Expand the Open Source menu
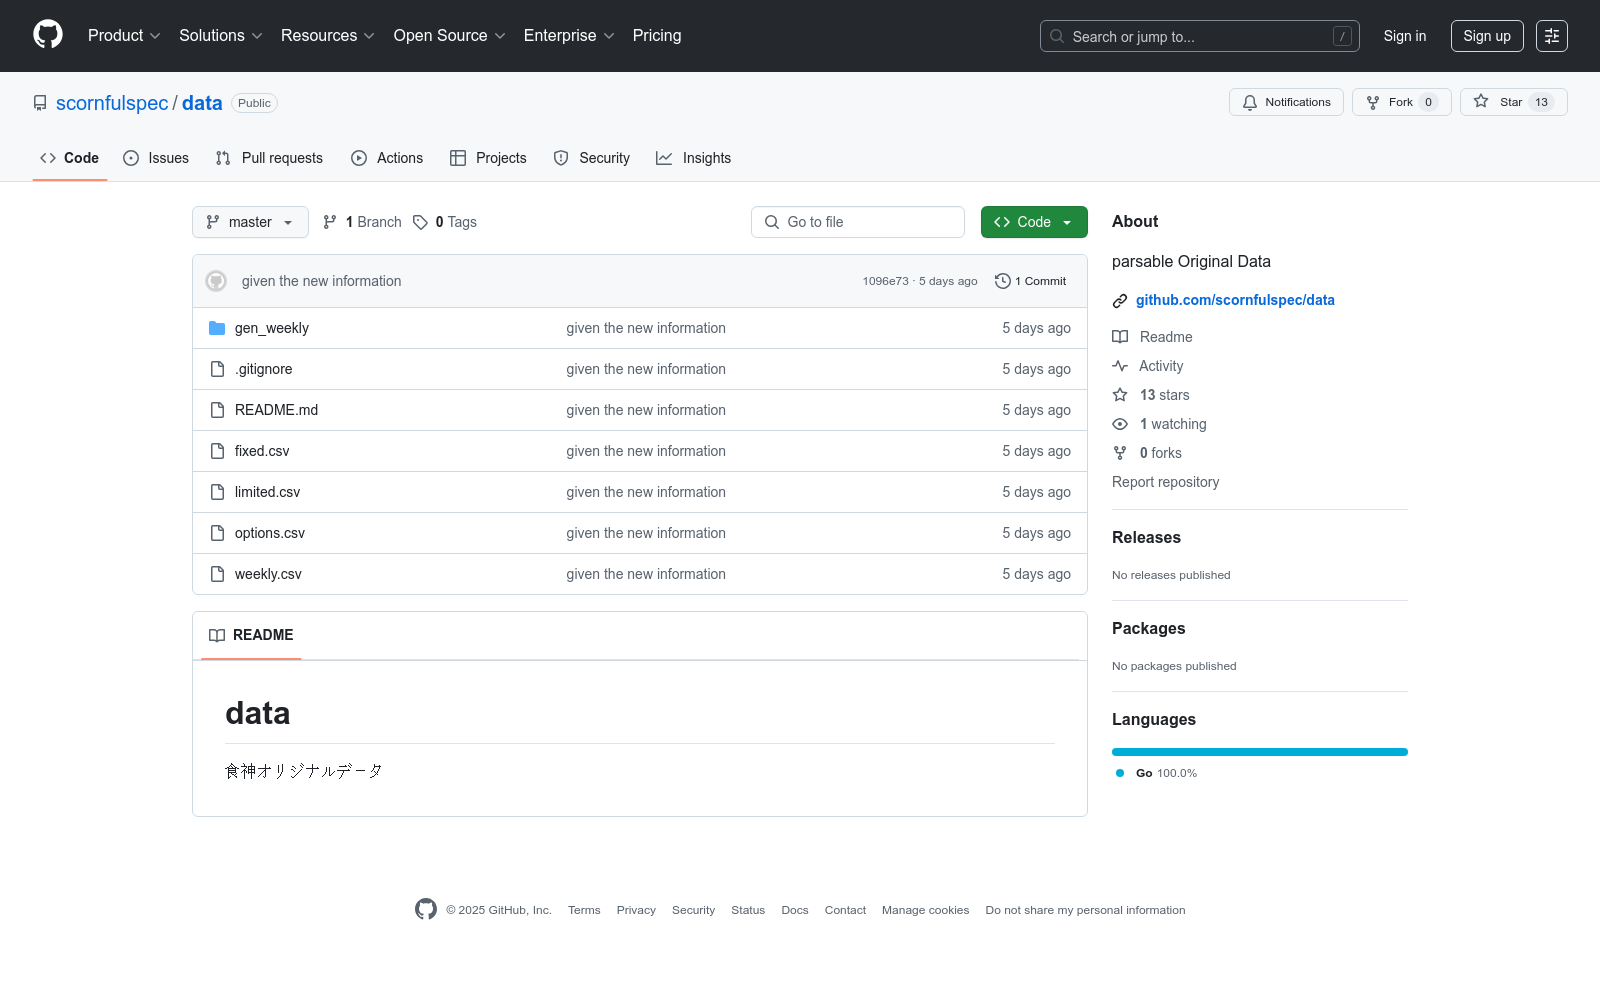Image resolution: width=1600 pixels, height=1000 pixels. click(x=450, y=35)
